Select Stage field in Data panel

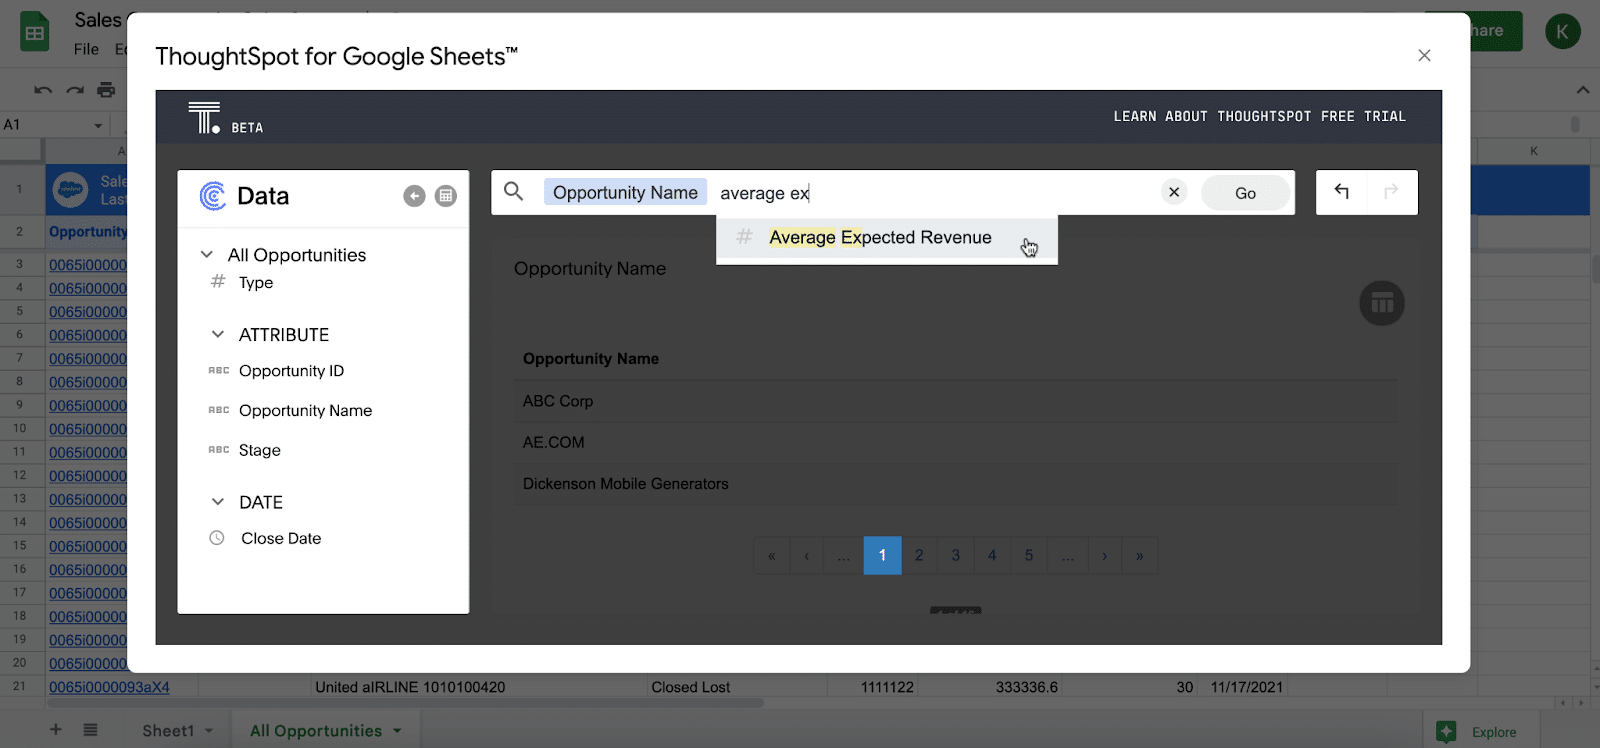click(x=259, y=450)
